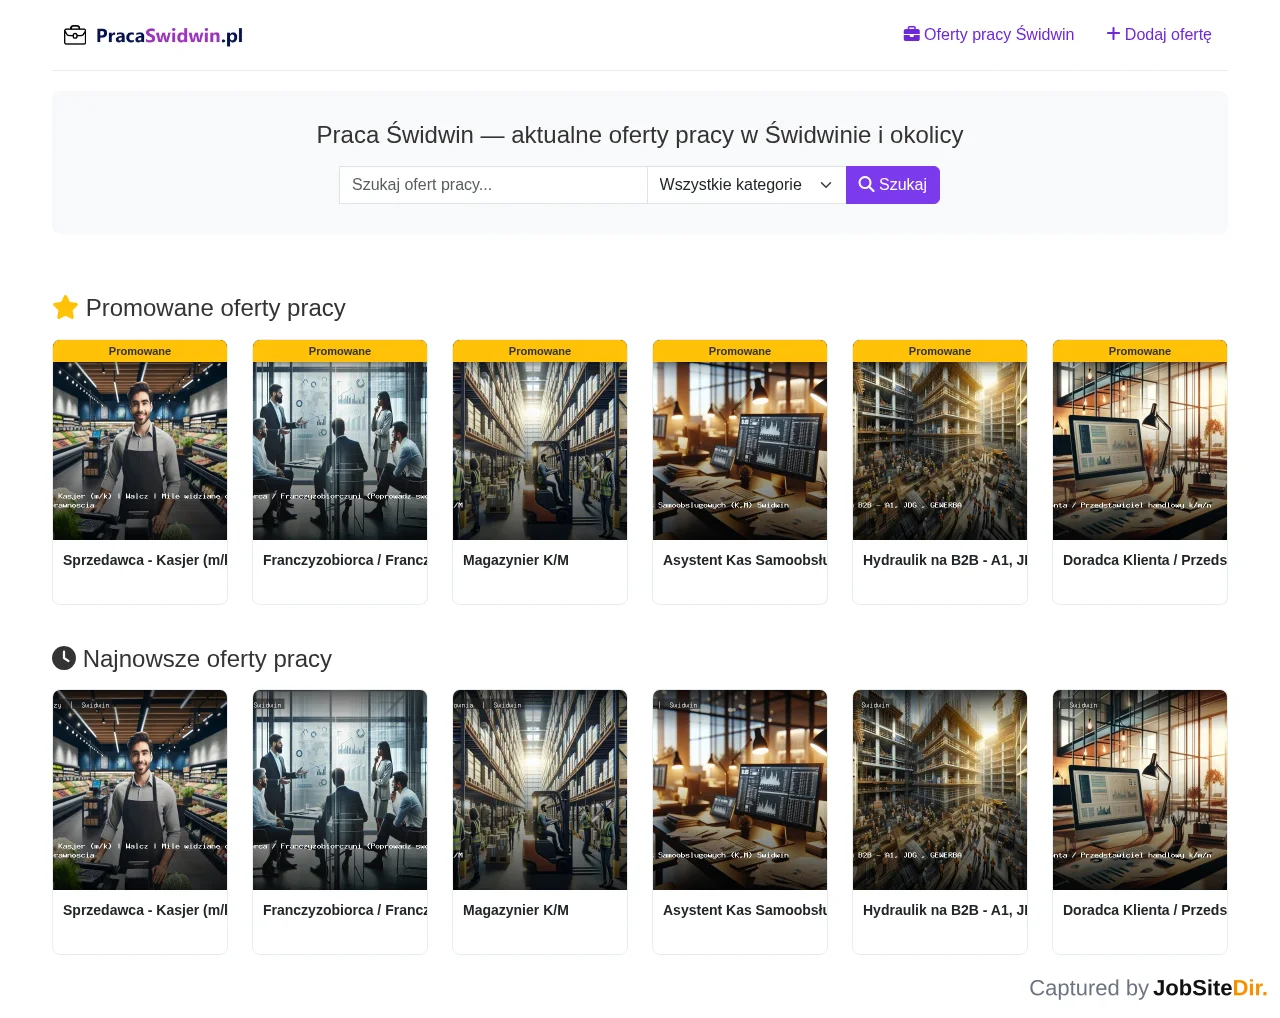
Task: Focus the Szukaj ofert pracy search field
Action: coord(493,185)
